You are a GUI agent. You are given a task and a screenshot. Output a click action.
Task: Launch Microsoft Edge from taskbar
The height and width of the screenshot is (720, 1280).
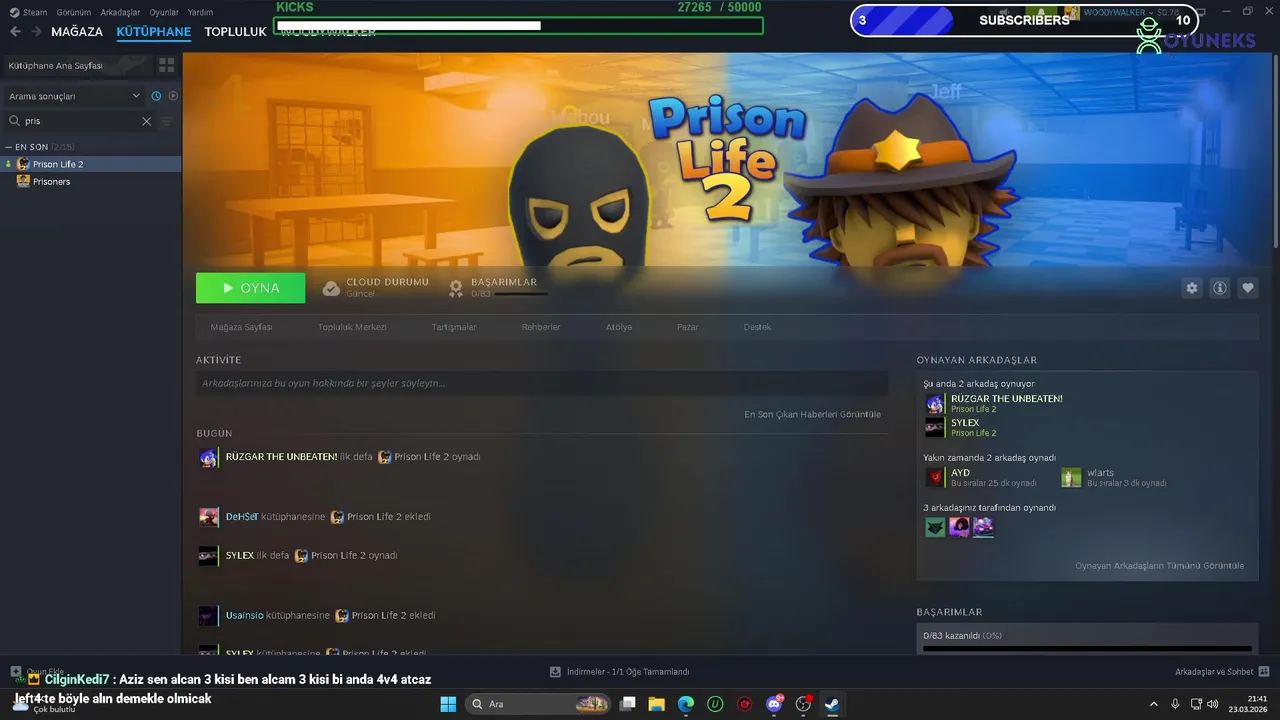[686, 704]
